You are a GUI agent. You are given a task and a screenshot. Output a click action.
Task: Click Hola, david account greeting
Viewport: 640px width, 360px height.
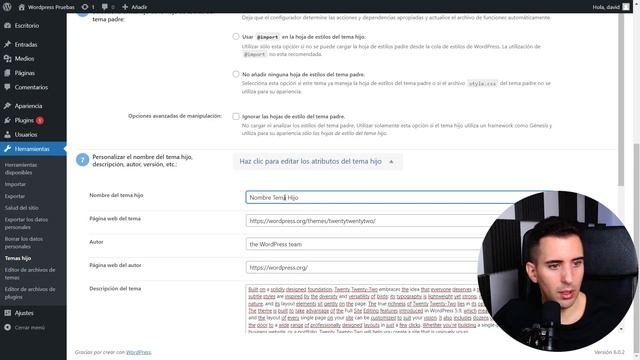click(606, 7)
